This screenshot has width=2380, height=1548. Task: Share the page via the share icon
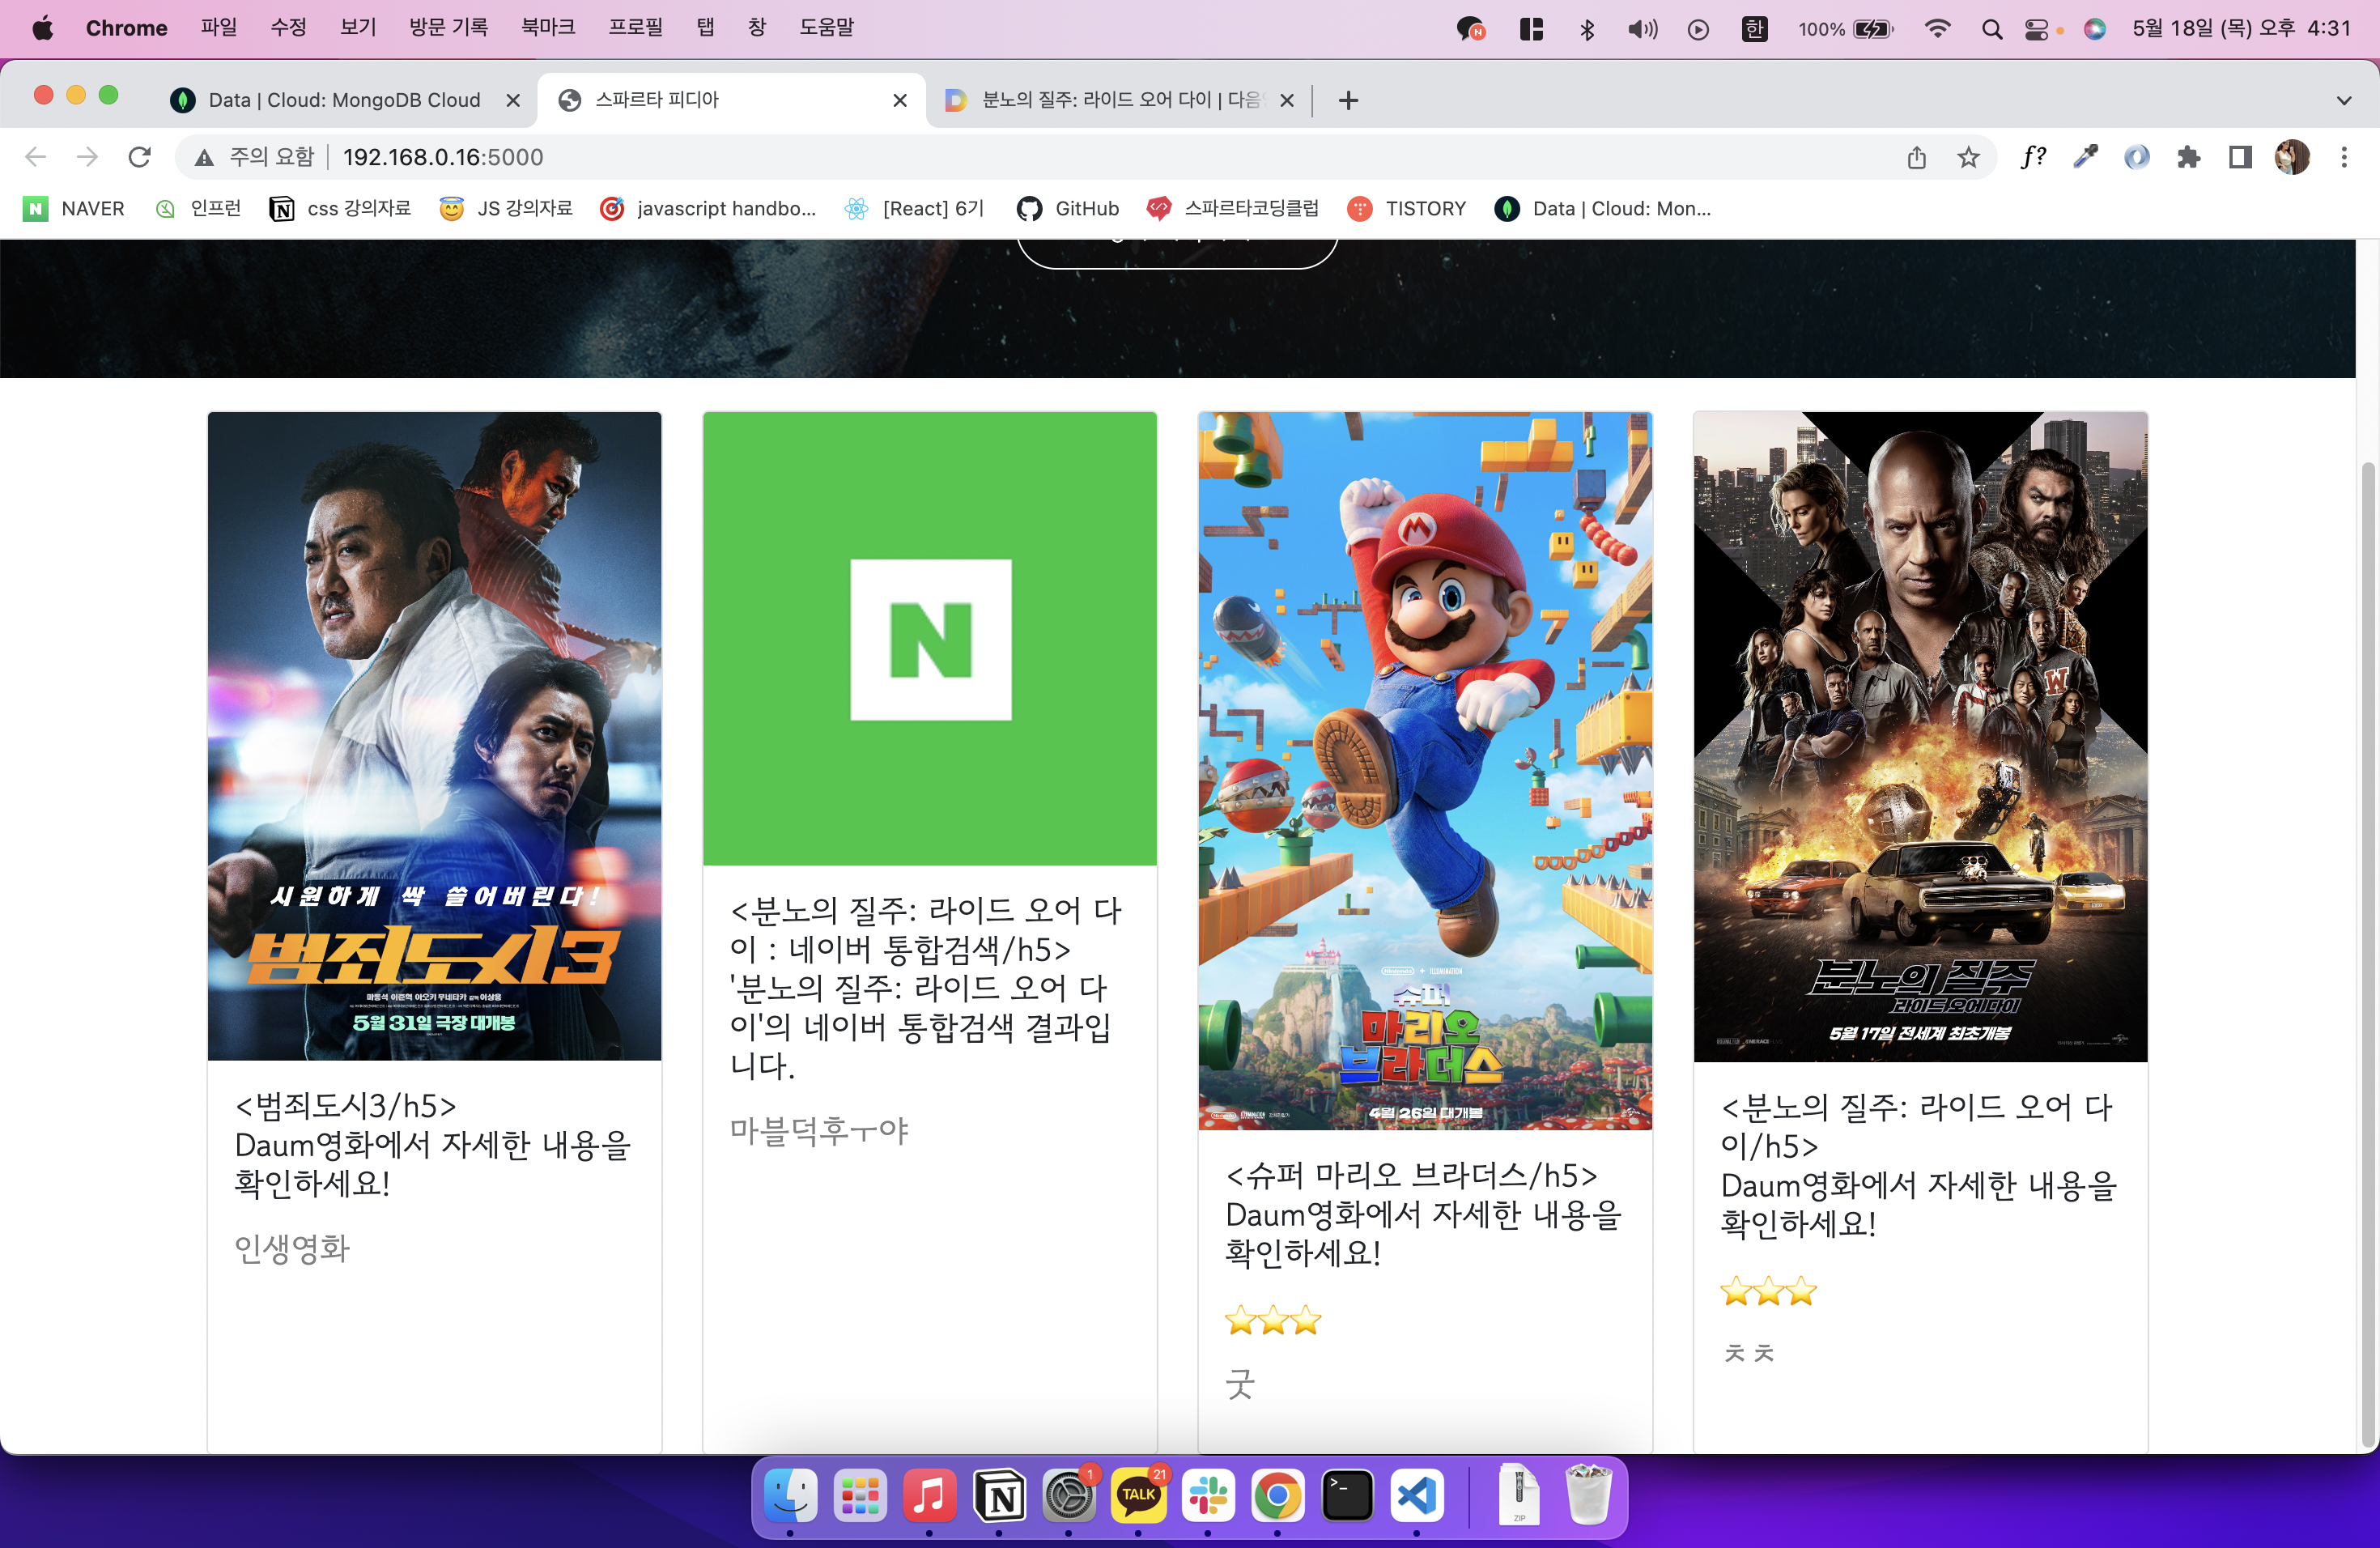[1916, 157]
